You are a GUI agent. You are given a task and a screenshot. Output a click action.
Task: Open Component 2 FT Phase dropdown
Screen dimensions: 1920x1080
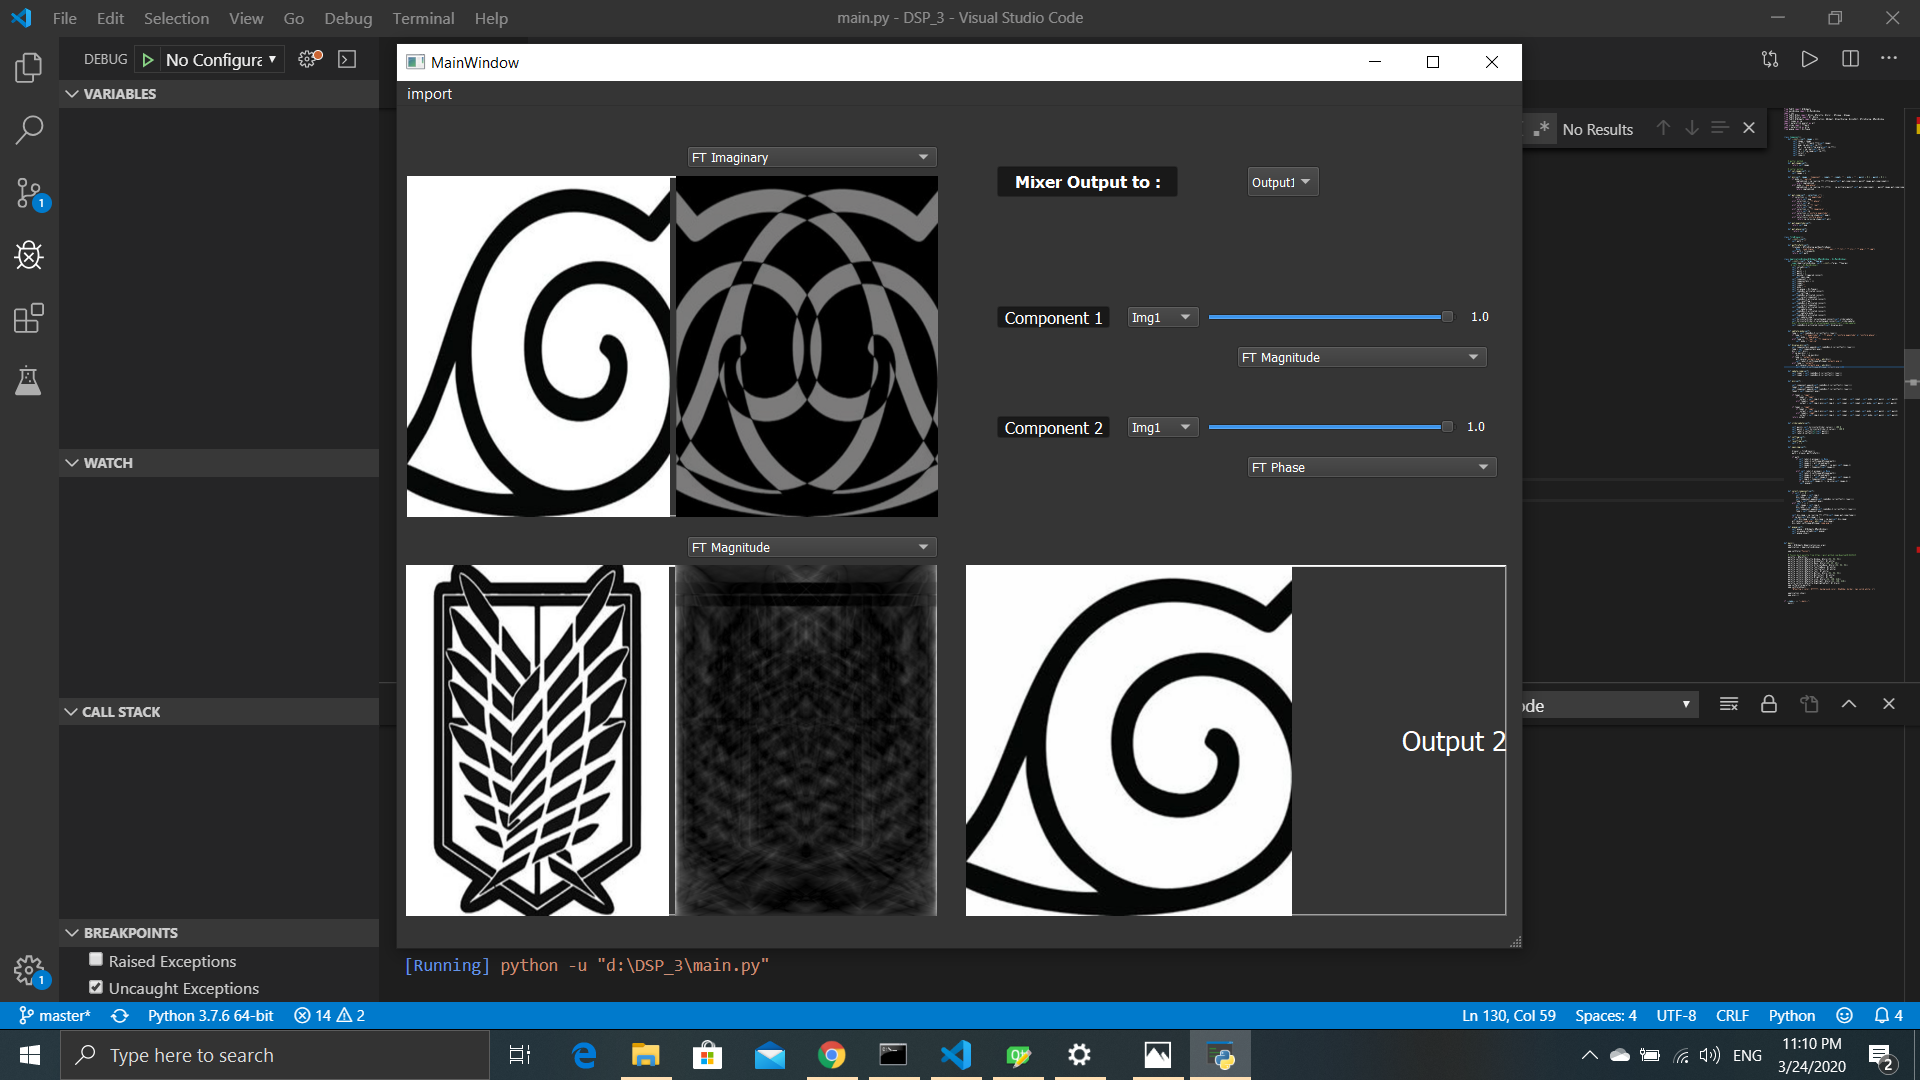[1371, 467]
